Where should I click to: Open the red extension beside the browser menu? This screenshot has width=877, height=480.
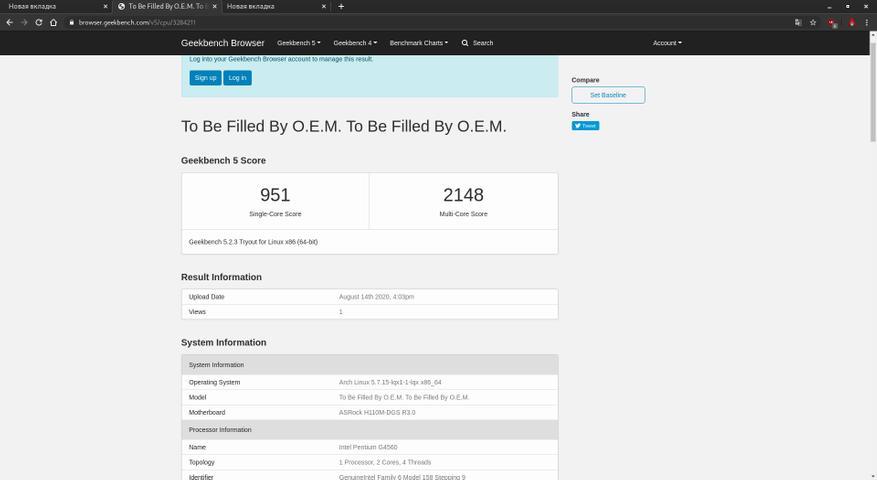(x=852, y=22)
